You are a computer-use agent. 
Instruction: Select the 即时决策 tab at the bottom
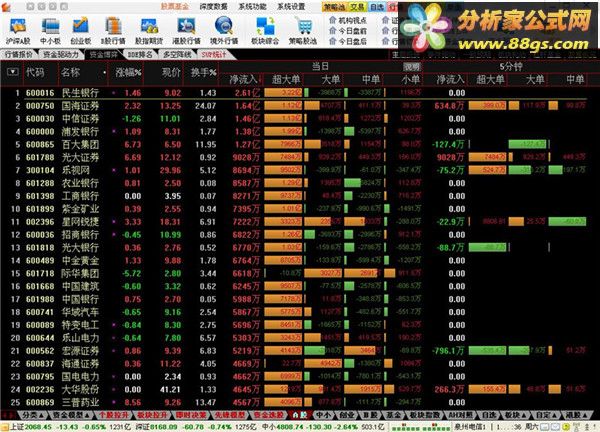click(191, 415)
